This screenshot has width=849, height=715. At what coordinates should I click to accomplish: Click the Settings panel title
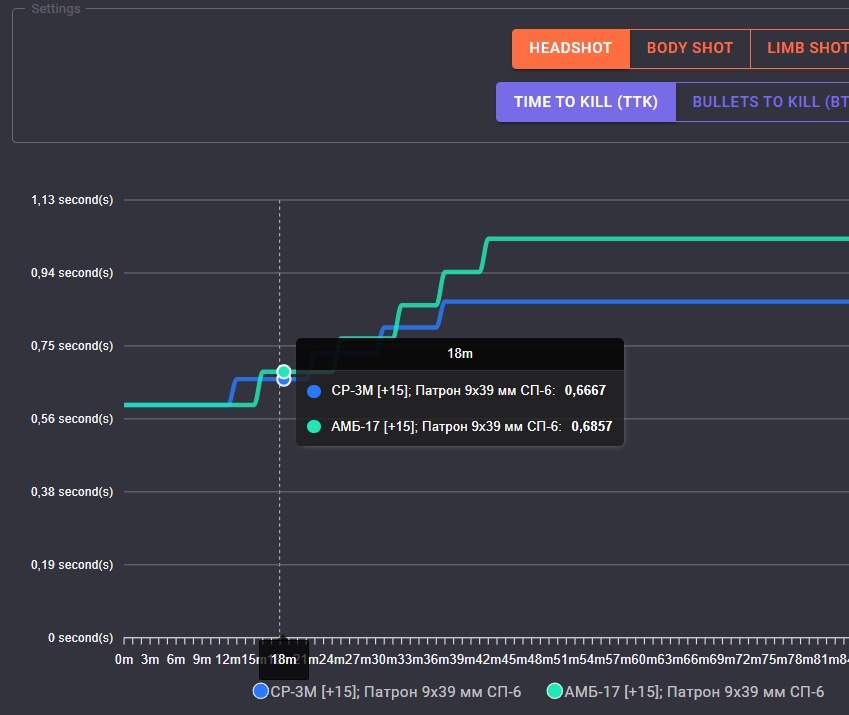pos(56,9)
